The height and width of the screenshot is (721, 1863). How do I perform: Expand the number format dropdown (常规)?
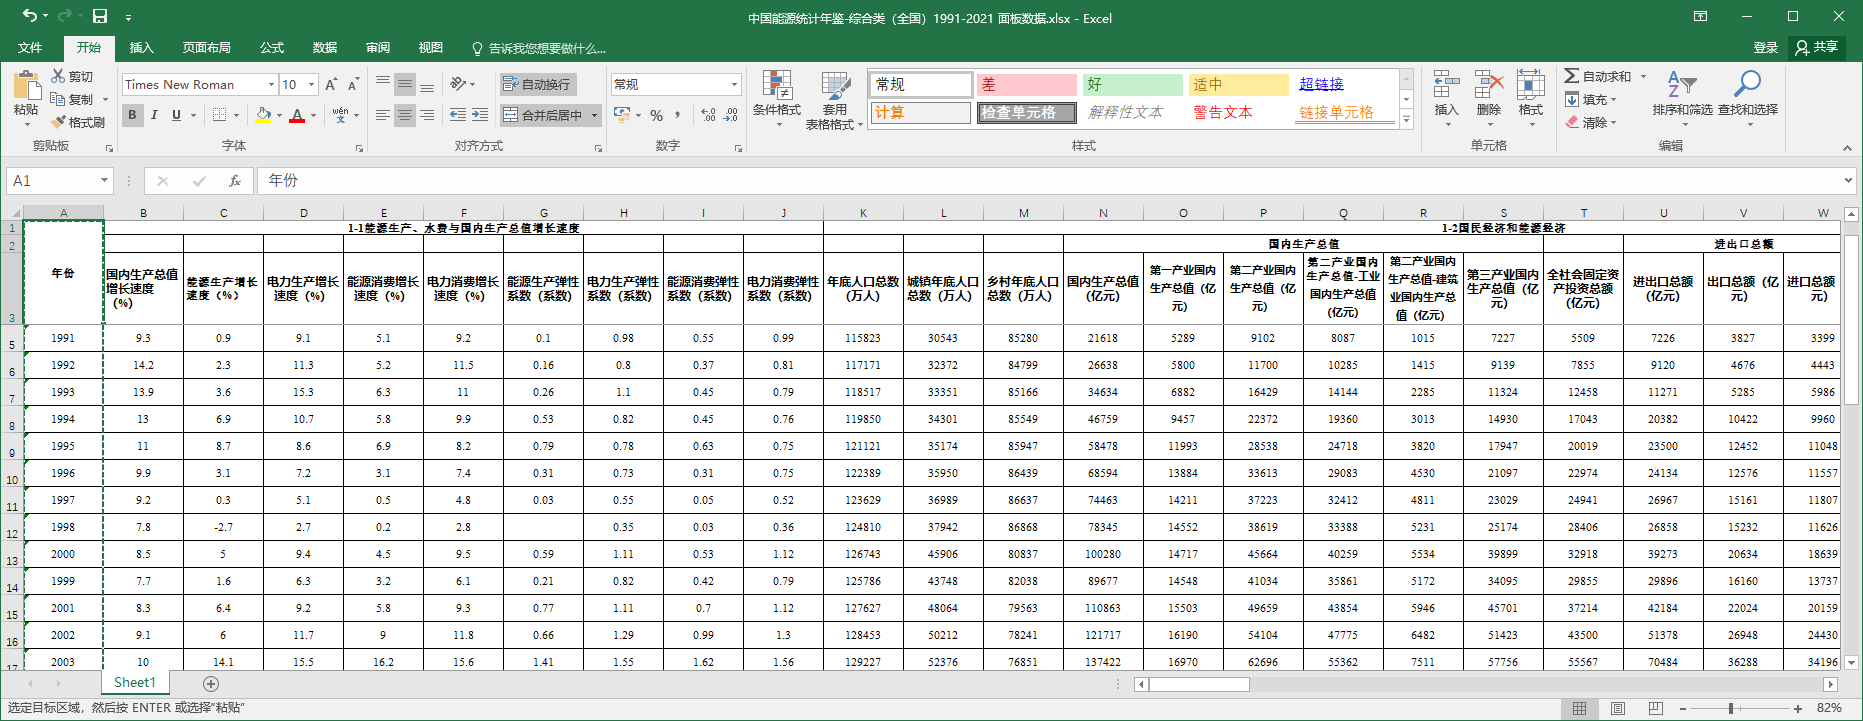[734, 85]
